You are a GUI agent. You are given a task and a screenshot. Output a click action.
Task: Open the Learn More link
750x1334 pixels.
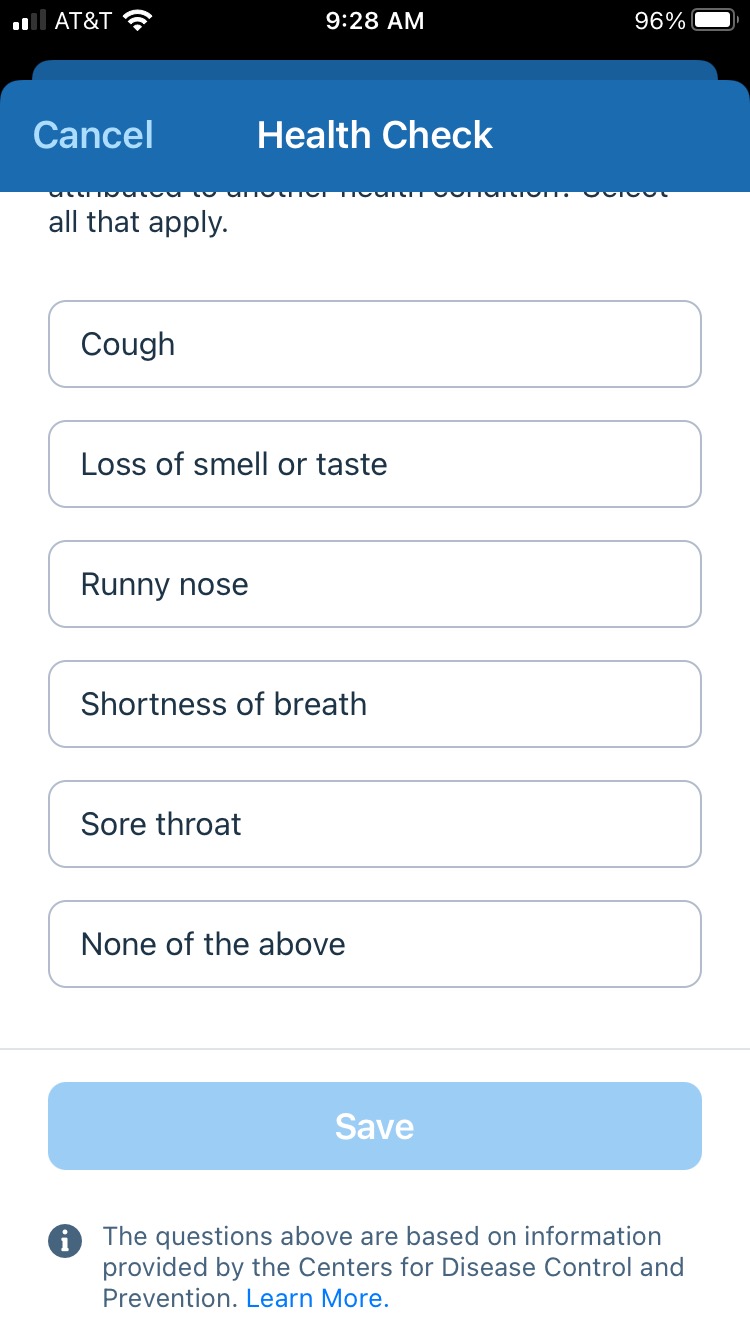317,1298
